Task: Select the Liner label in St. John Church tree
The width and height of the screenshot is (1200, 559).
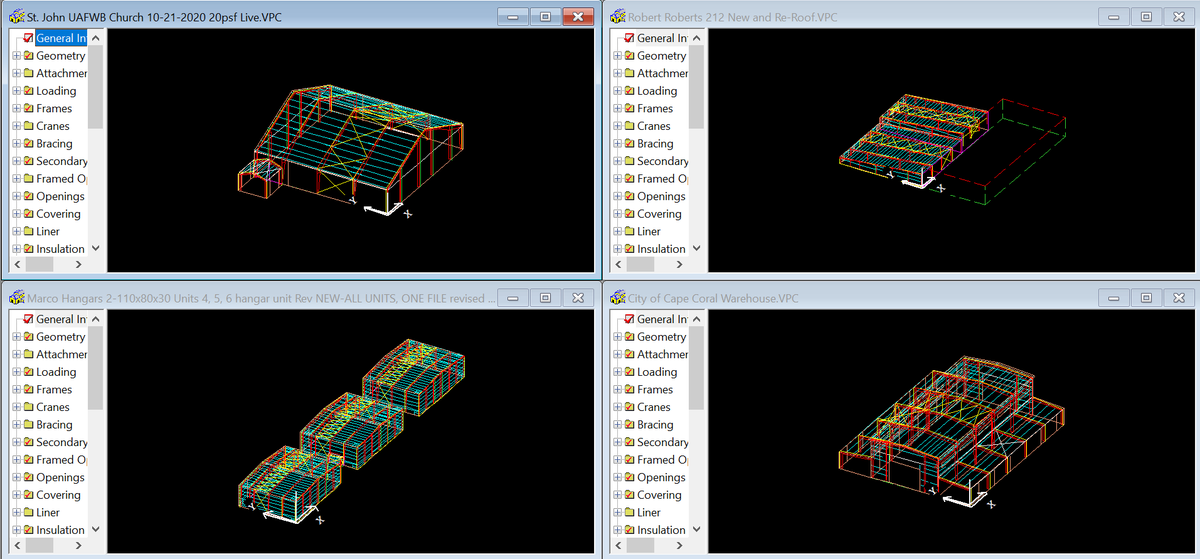Action: [48, 231]
